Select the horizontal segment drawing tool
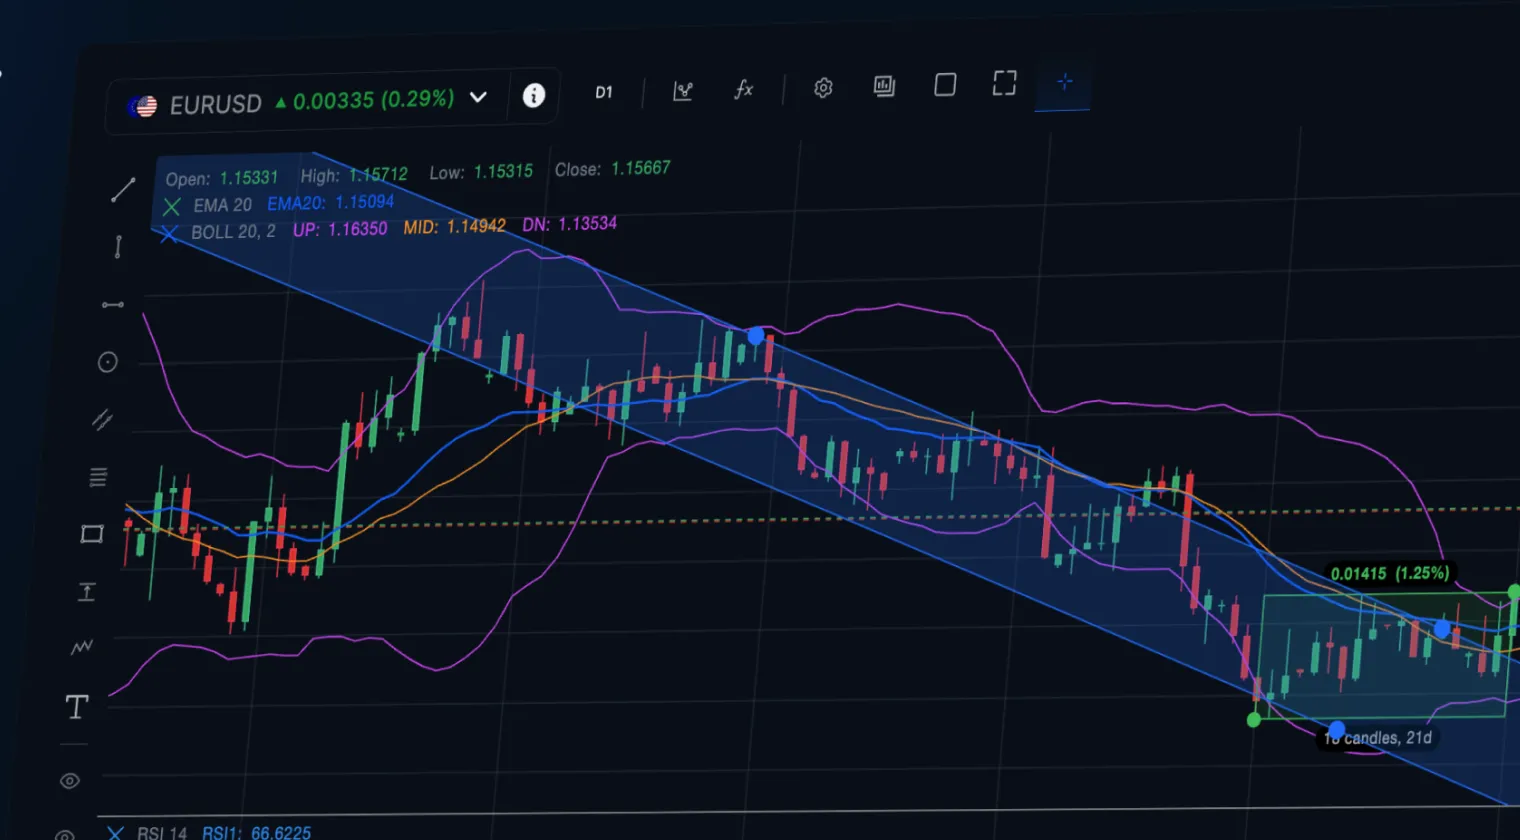Screen dimensions: 1520x840 coord(113,304)
